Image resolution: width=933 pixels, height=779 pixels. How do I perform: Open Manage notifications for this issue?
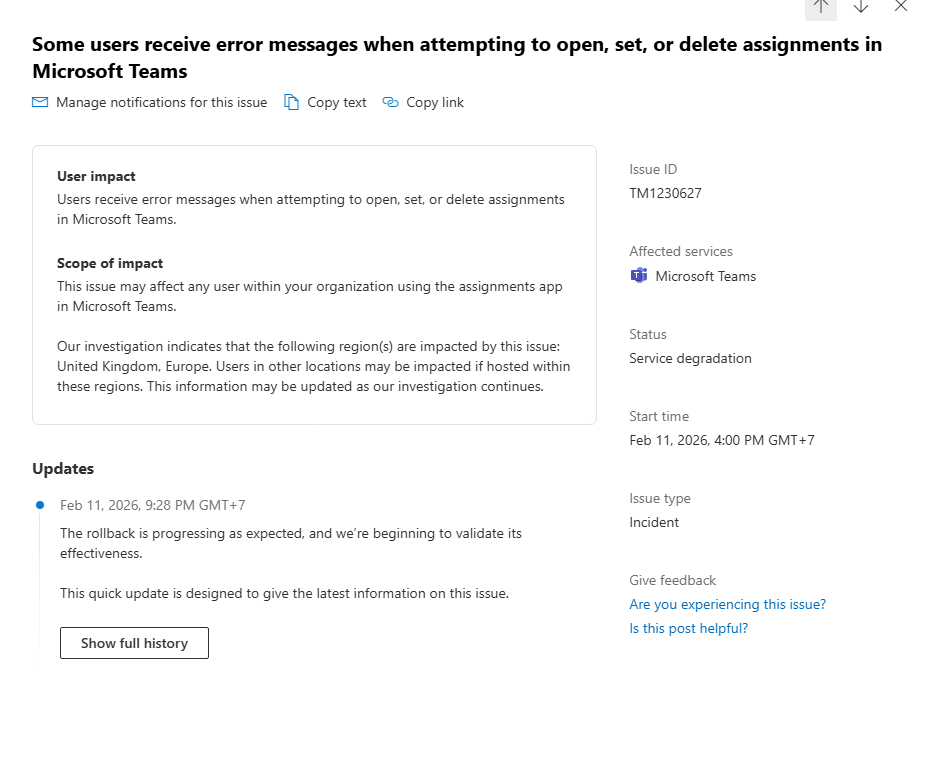(161, 102)
